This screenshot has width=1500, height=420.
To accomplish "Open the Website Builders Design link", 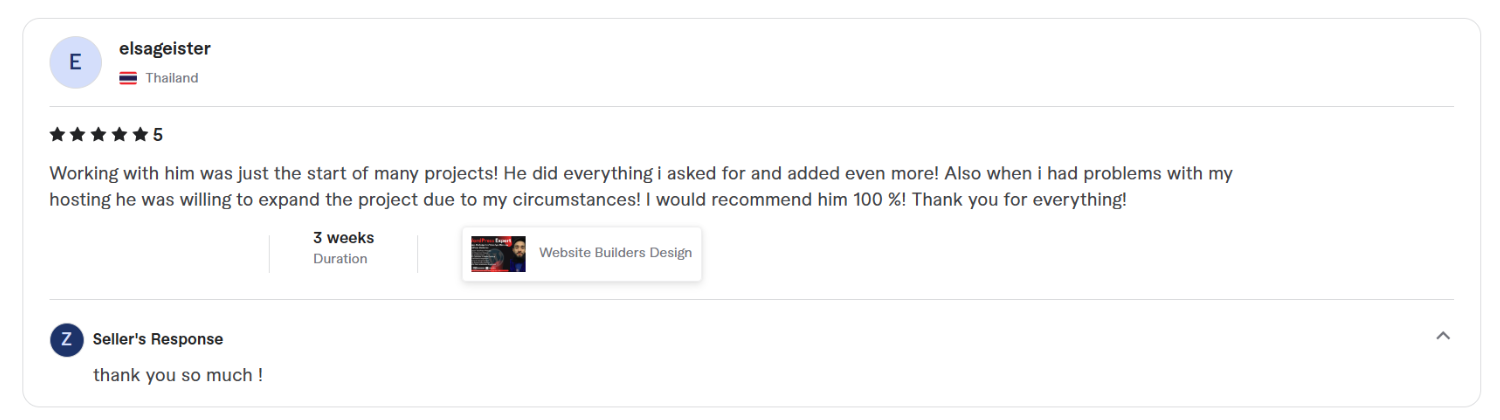I will (x=615, y=253).
